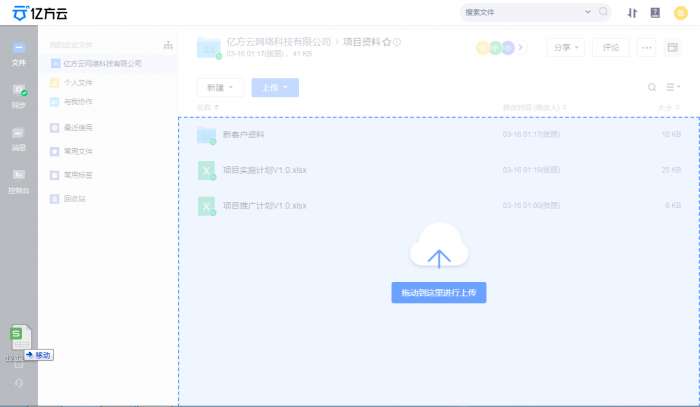Screen dimensions: 700x407
Task: Click the magnifier icon above file list
Action: pyautogui.click(x=653, y=88)
